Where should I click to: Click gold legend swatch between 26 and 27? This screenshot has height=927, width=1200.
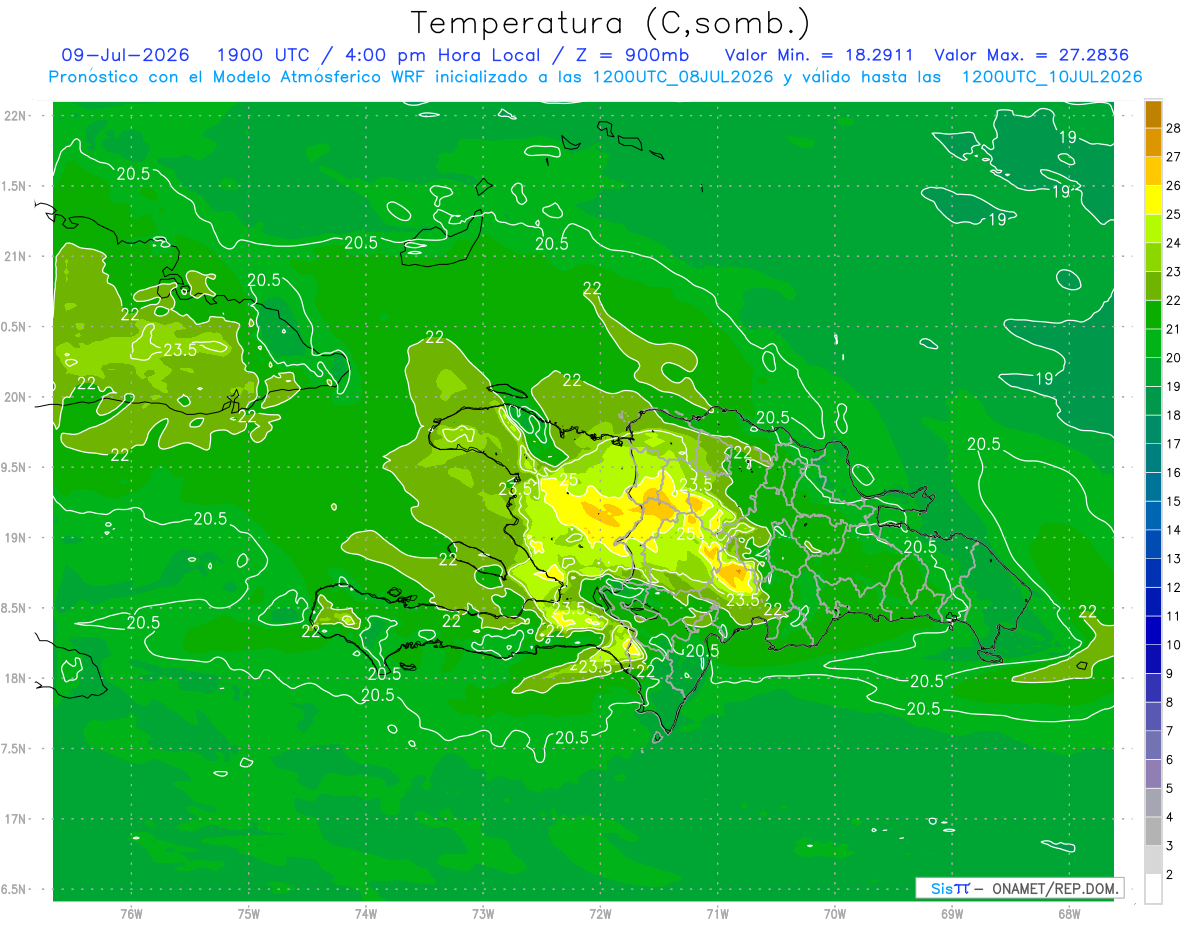tap(1153, 171)
